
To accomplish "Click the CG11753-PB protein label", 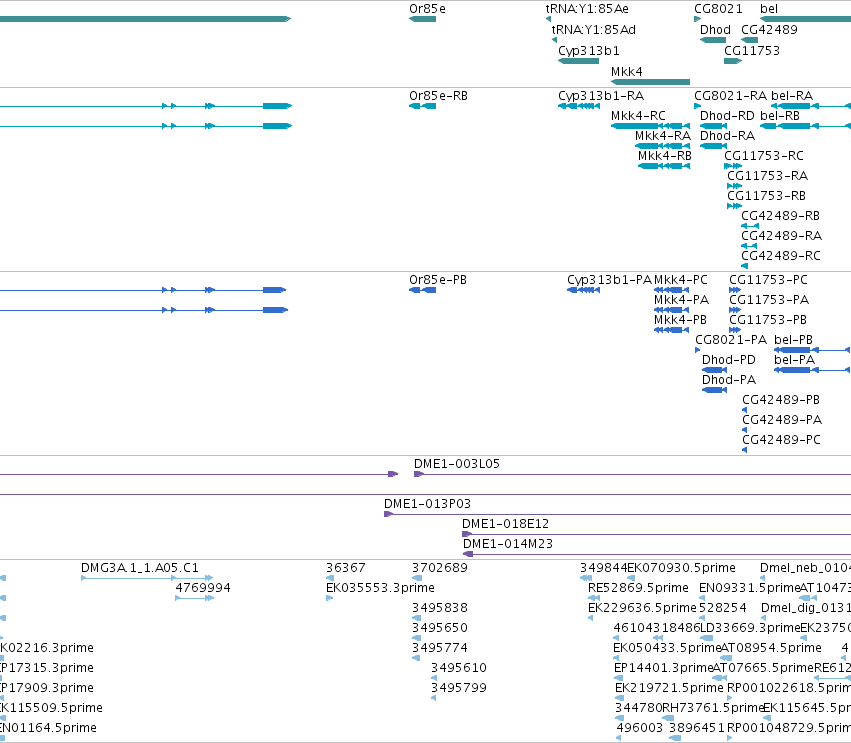I will pyautogui.click(x=768, y=321).
